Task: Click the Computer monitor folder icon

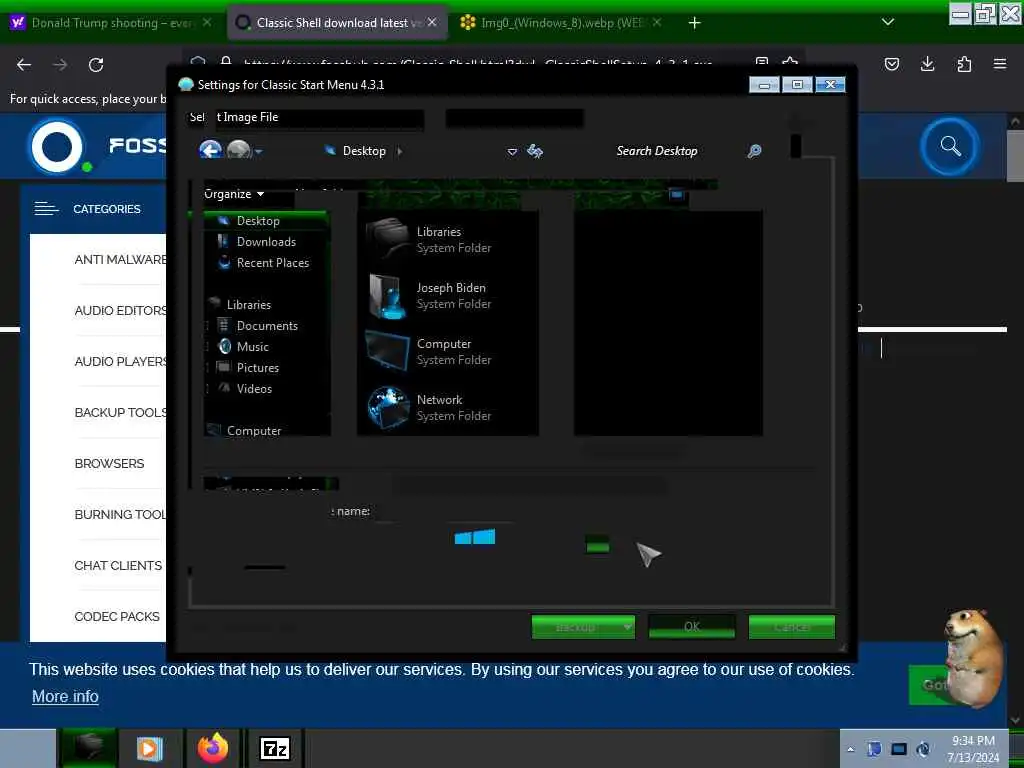Action: [388, 351]
